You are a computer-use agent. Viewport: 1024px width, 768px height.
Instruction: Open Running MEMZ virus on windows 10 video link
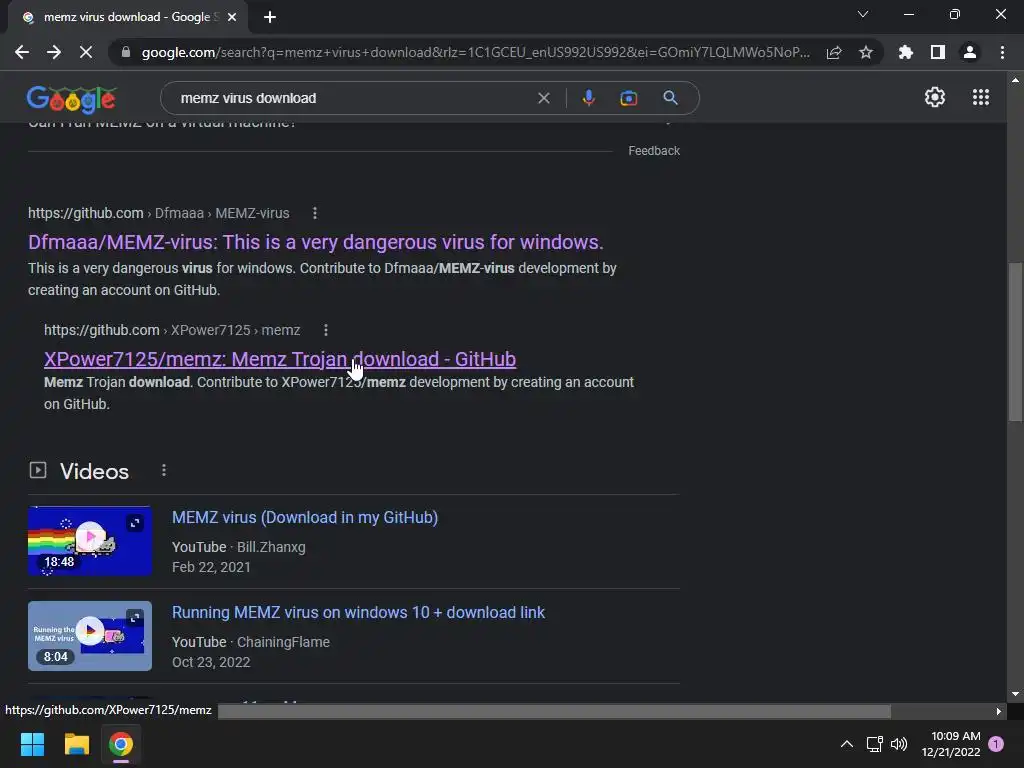tap(358, 613)
